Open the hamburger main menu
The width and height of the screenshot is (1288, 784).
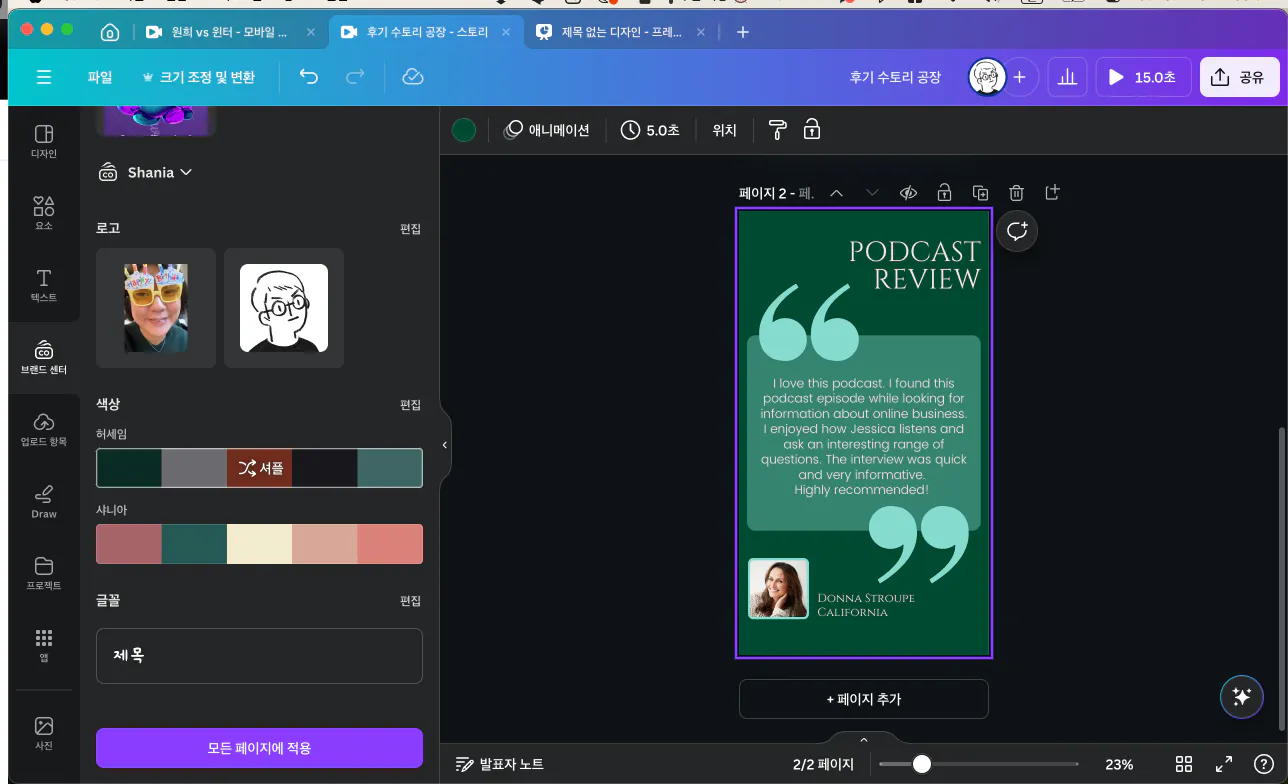[x=44, y=77]
